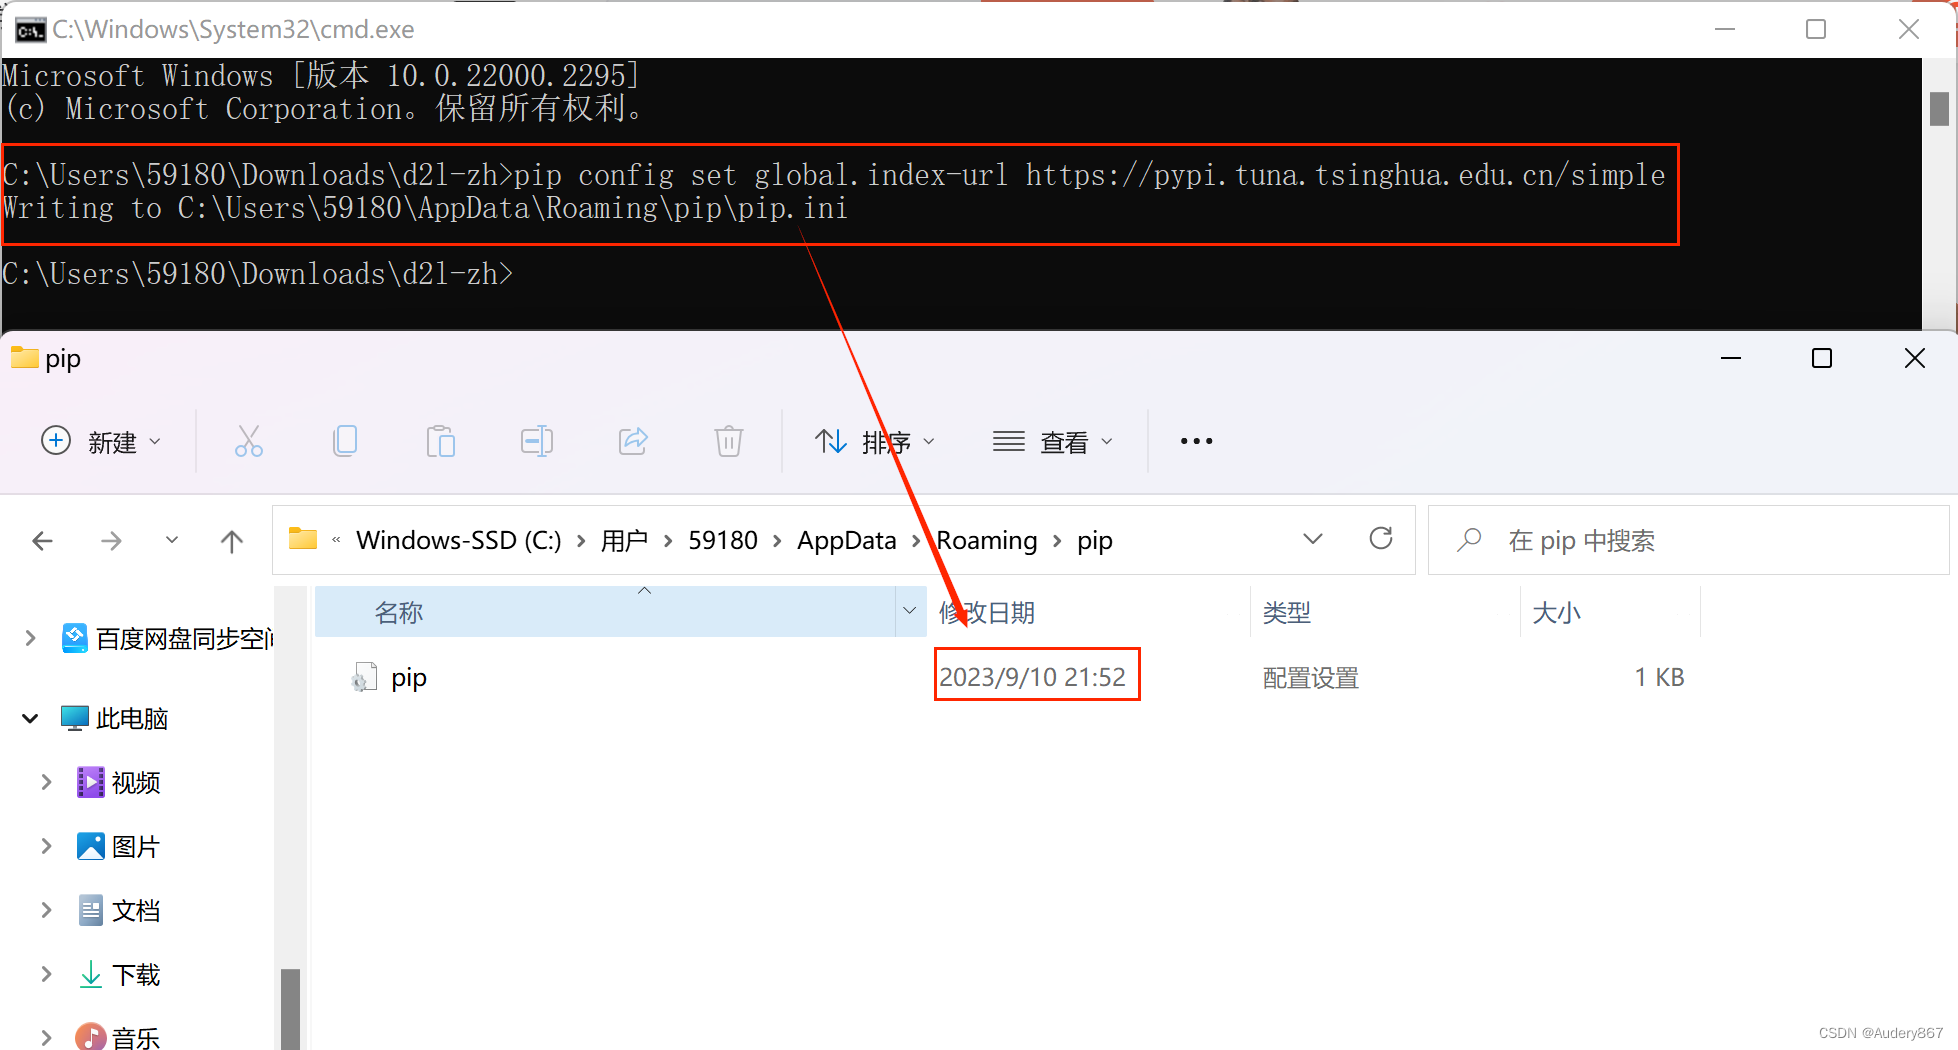Go forward with the right arrow button
The height and width of the screenshot is (1050, 1958).
pos(111,541)
